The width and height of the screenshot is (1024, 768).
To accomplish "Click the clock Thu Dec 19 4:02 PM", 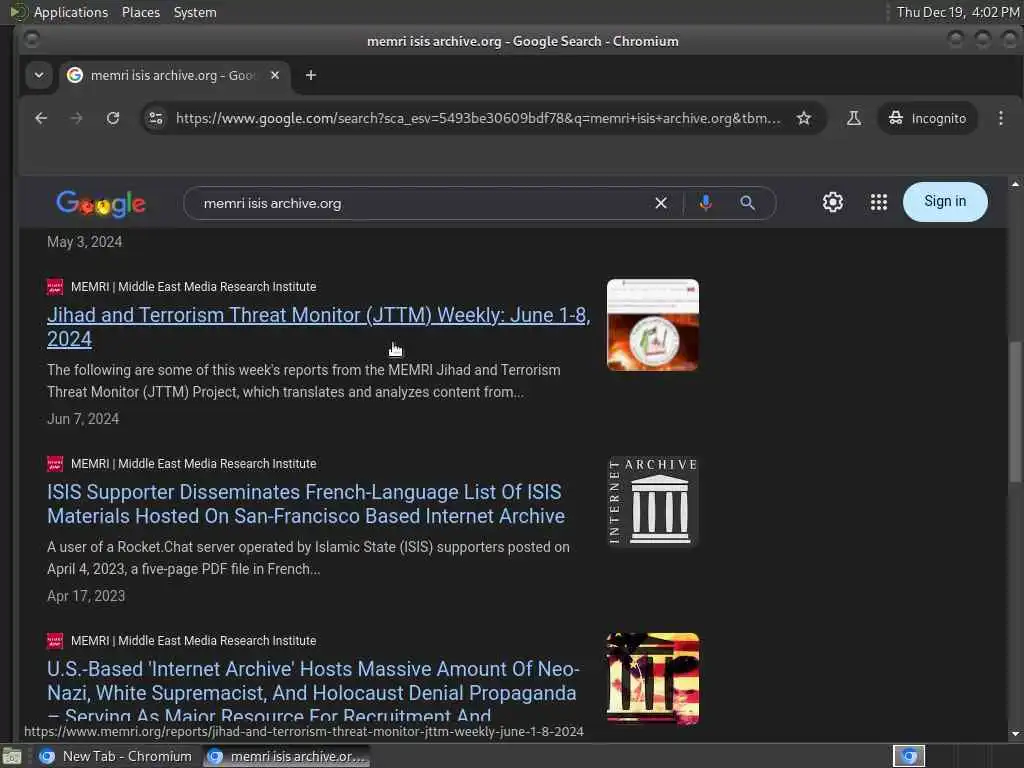I will click(957, 12).
